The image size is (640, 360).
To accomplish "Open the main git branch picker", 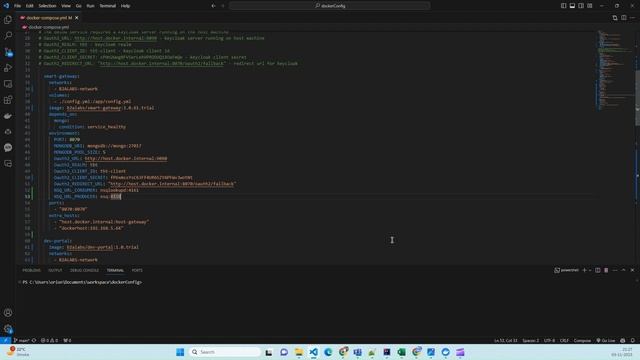I will tap(21, 340).
